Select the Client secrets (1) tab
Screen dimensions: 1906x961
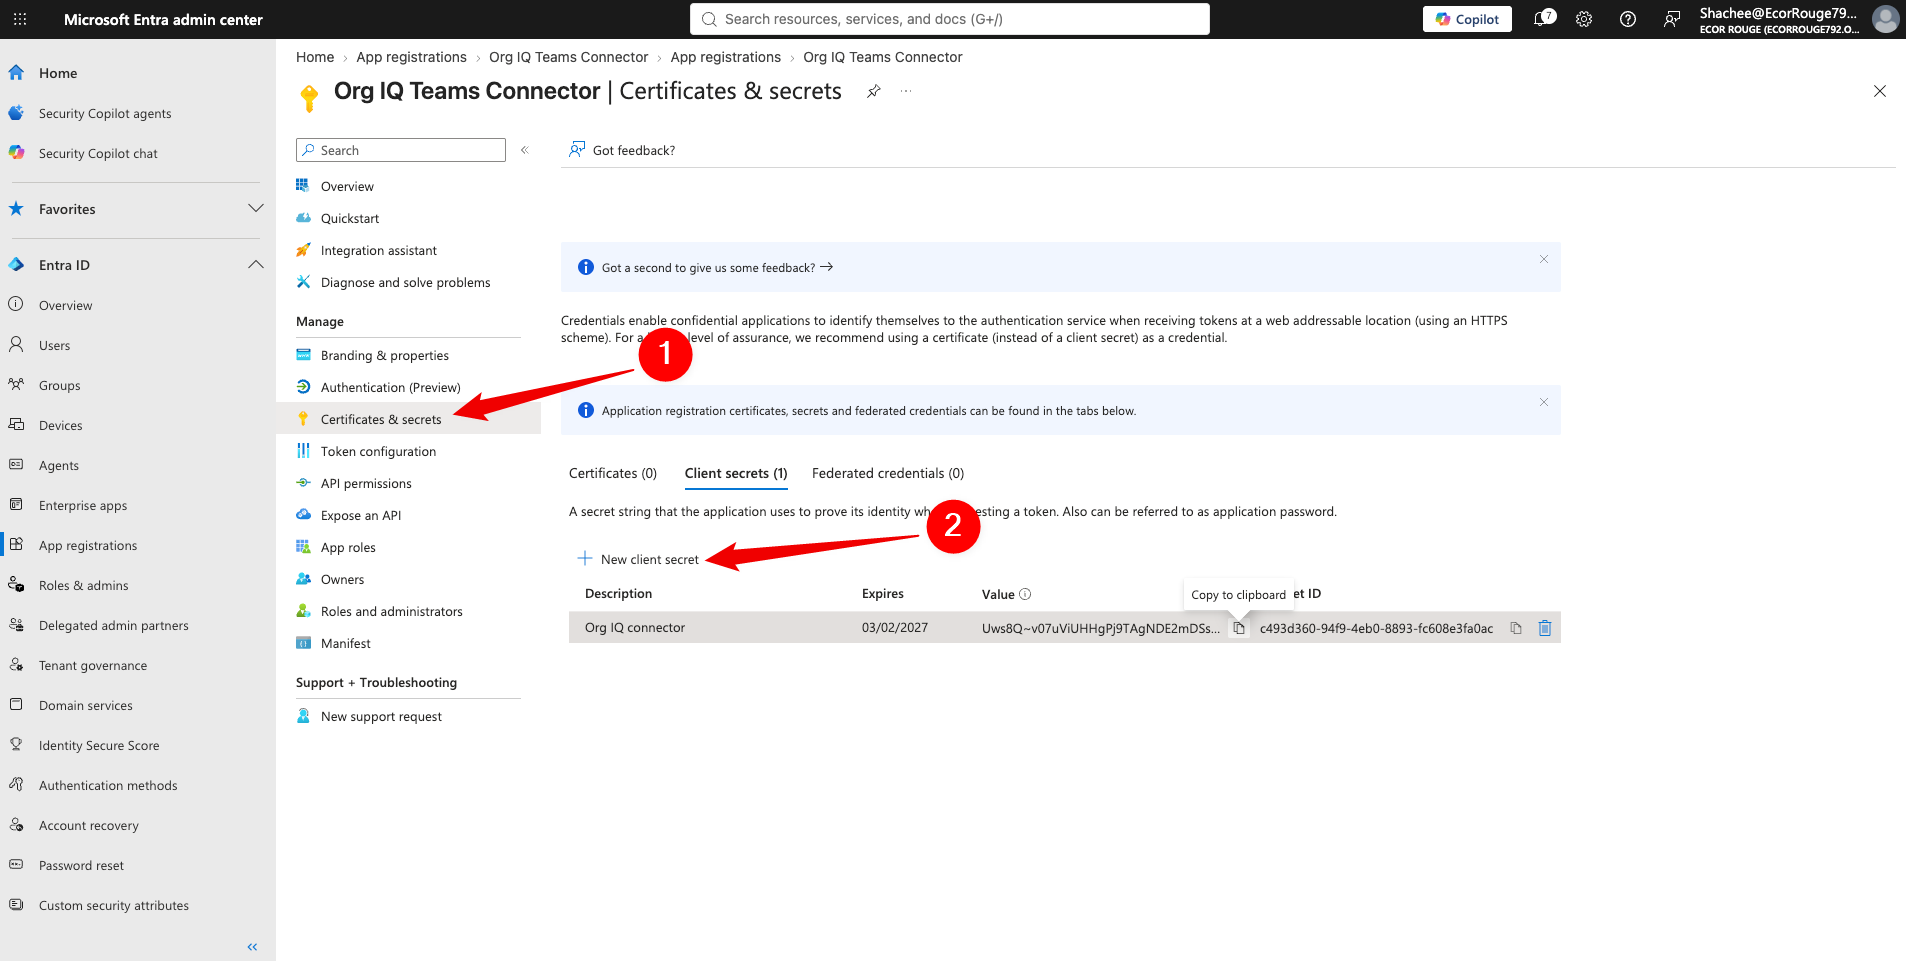click(736, 474)
